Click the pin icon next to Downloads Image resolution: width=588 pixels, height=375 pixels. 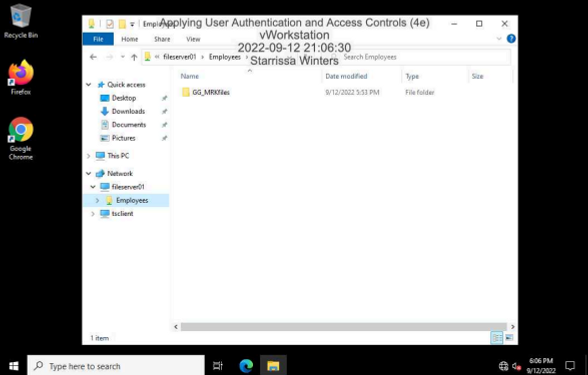164,111
